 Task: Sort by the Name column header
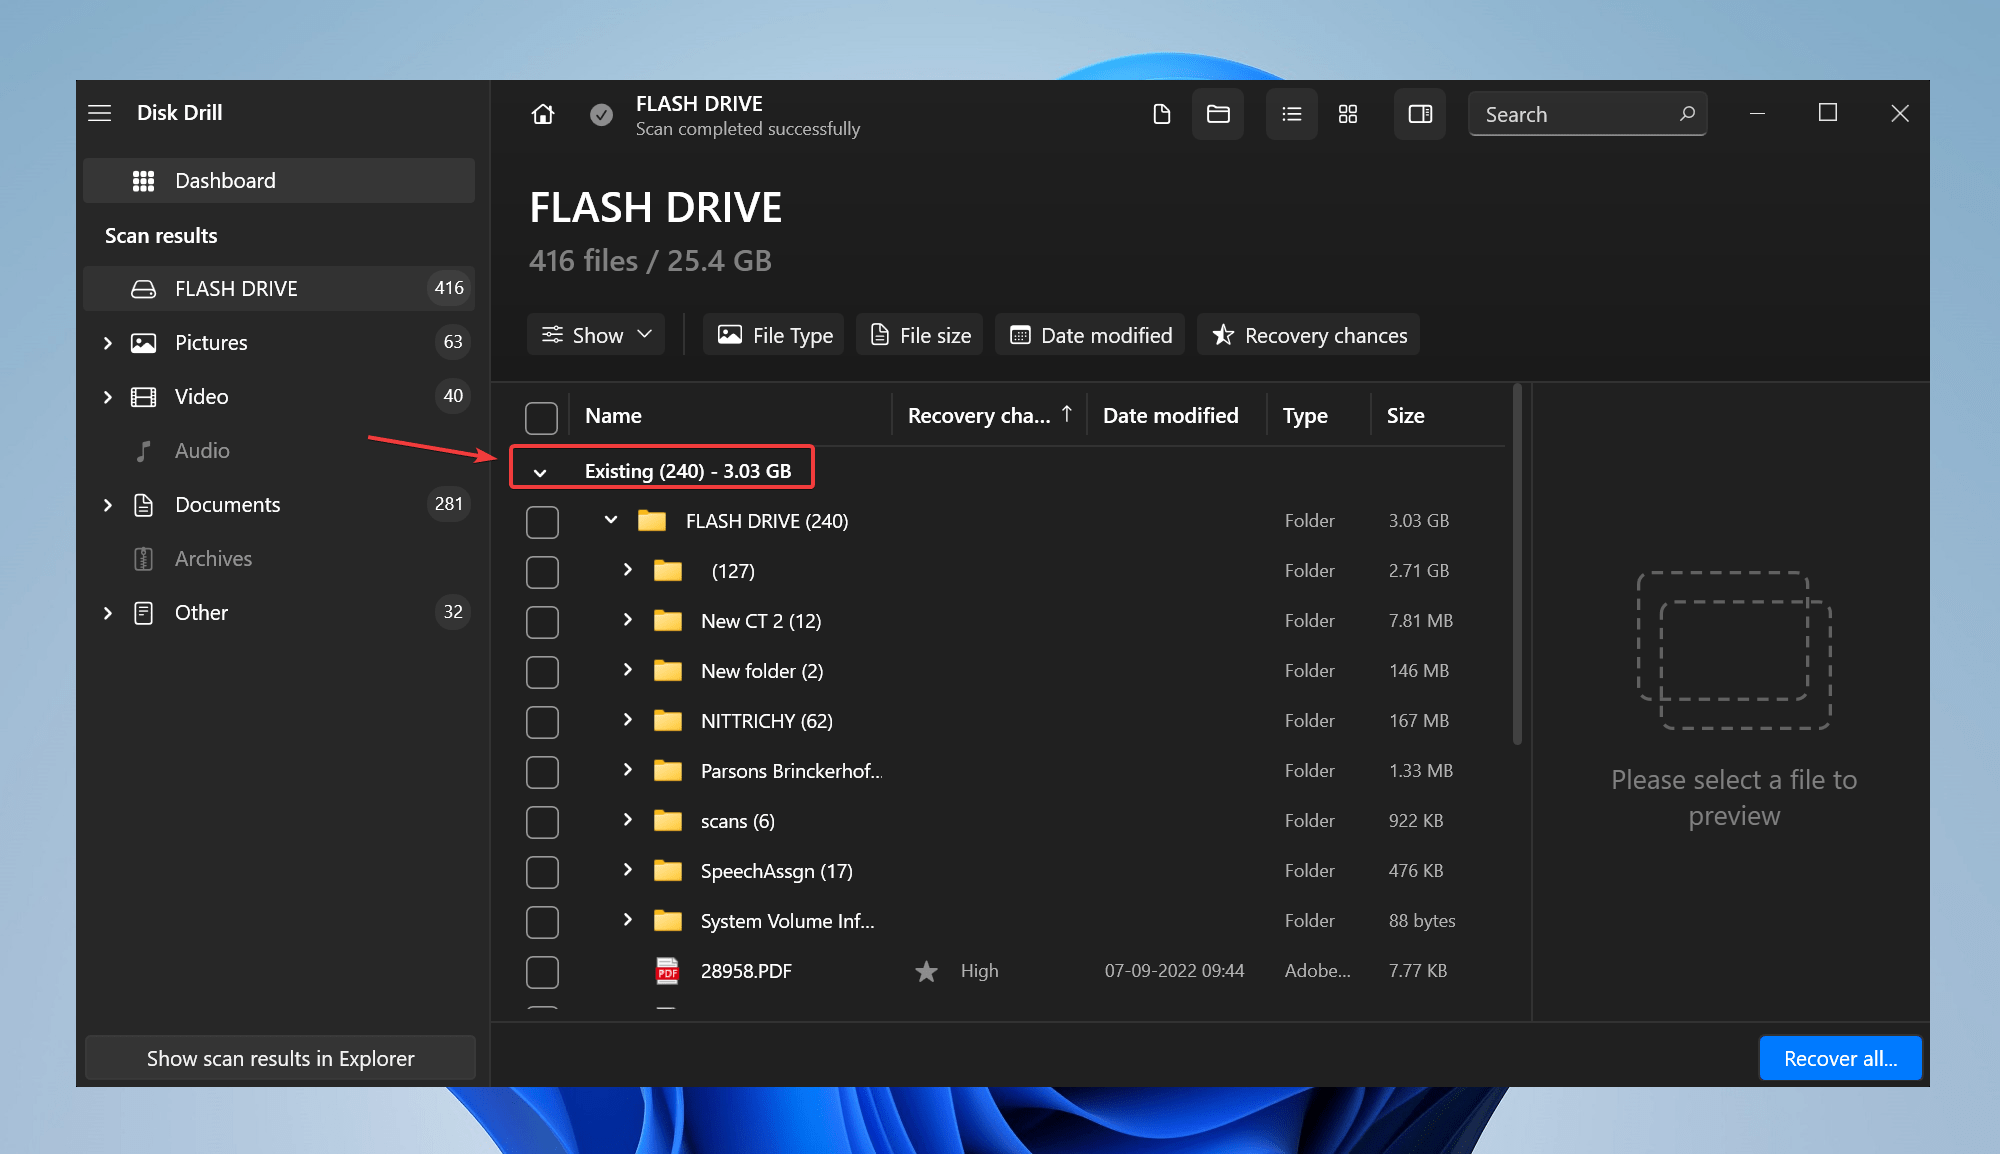(613, 415)
